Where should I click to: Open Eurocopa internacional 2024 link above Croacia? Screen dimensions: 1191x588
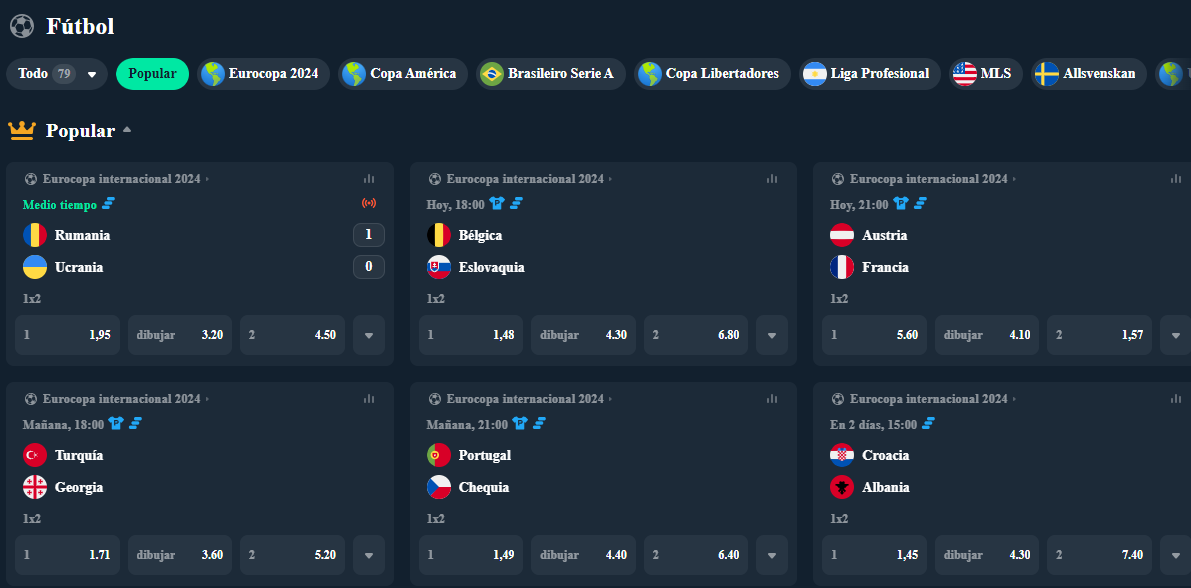[x=928, y=399]
